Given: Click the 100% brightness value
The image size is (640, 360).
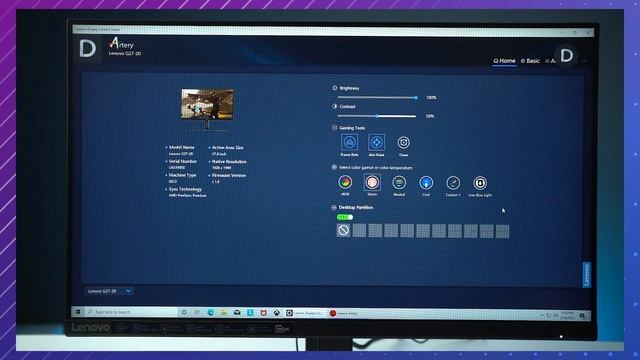Looking at the screenshot, I should point(431,98).
